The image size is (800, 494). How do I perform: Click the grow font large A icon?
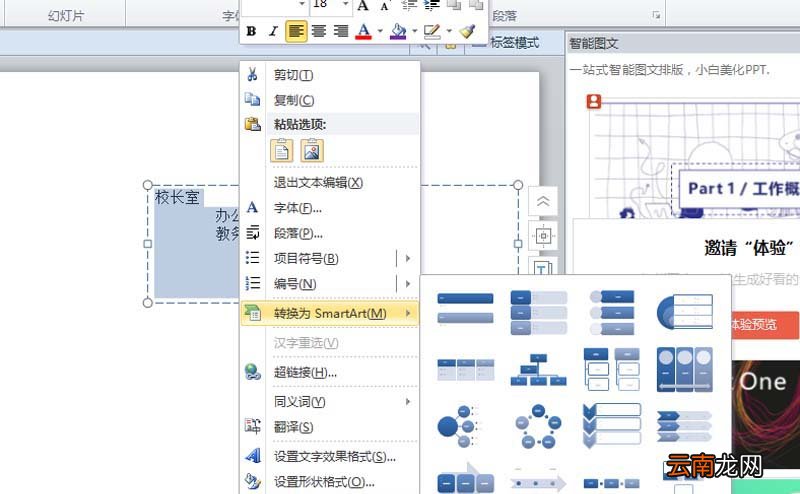363,5
